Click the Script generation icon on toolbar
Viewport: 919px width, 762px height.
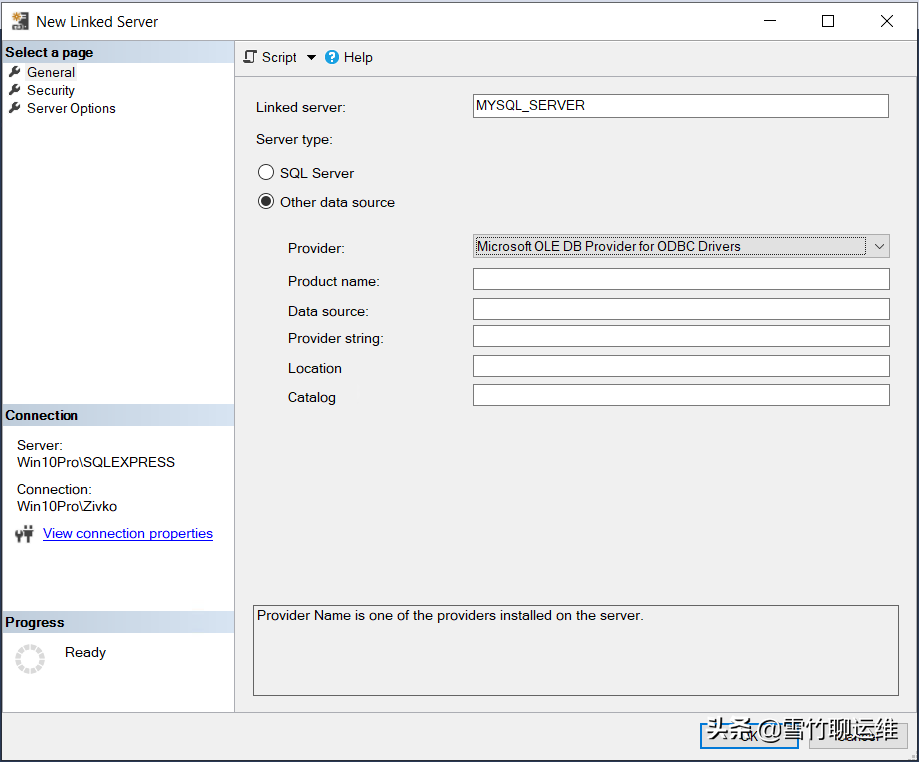(x=247, y=57)
